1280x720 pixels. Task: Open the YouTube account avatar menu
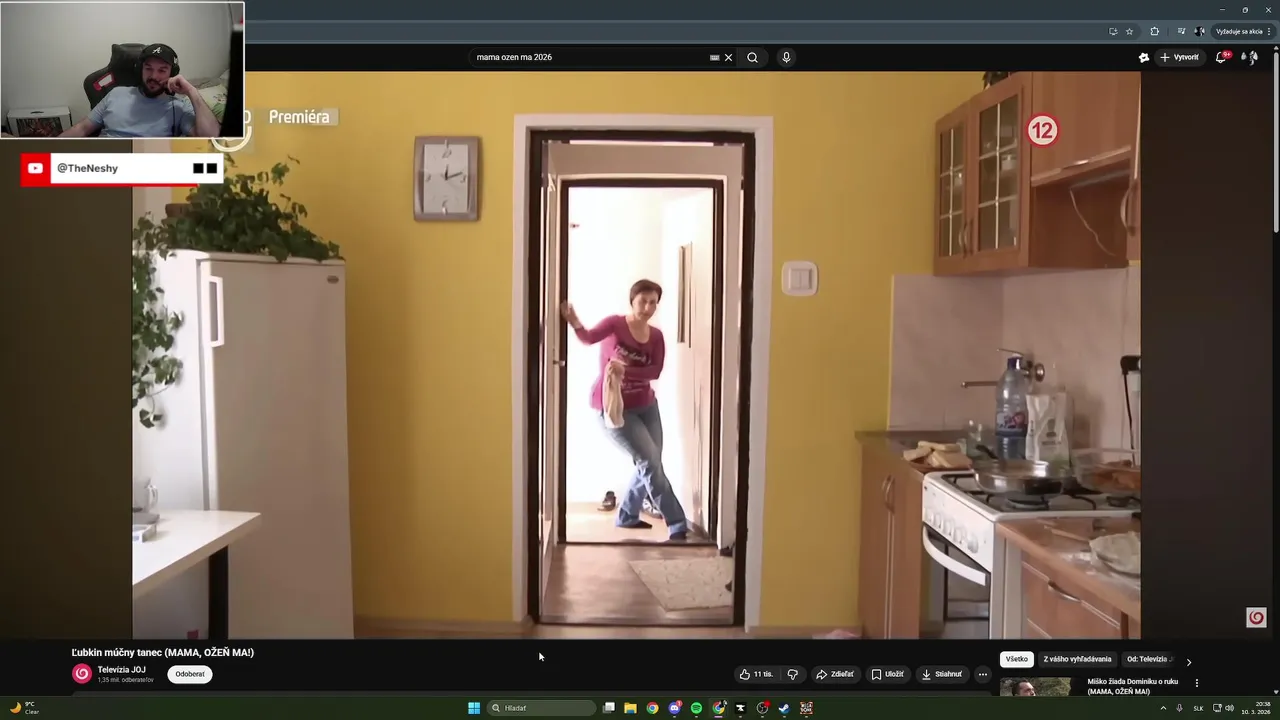(1250, 57)
